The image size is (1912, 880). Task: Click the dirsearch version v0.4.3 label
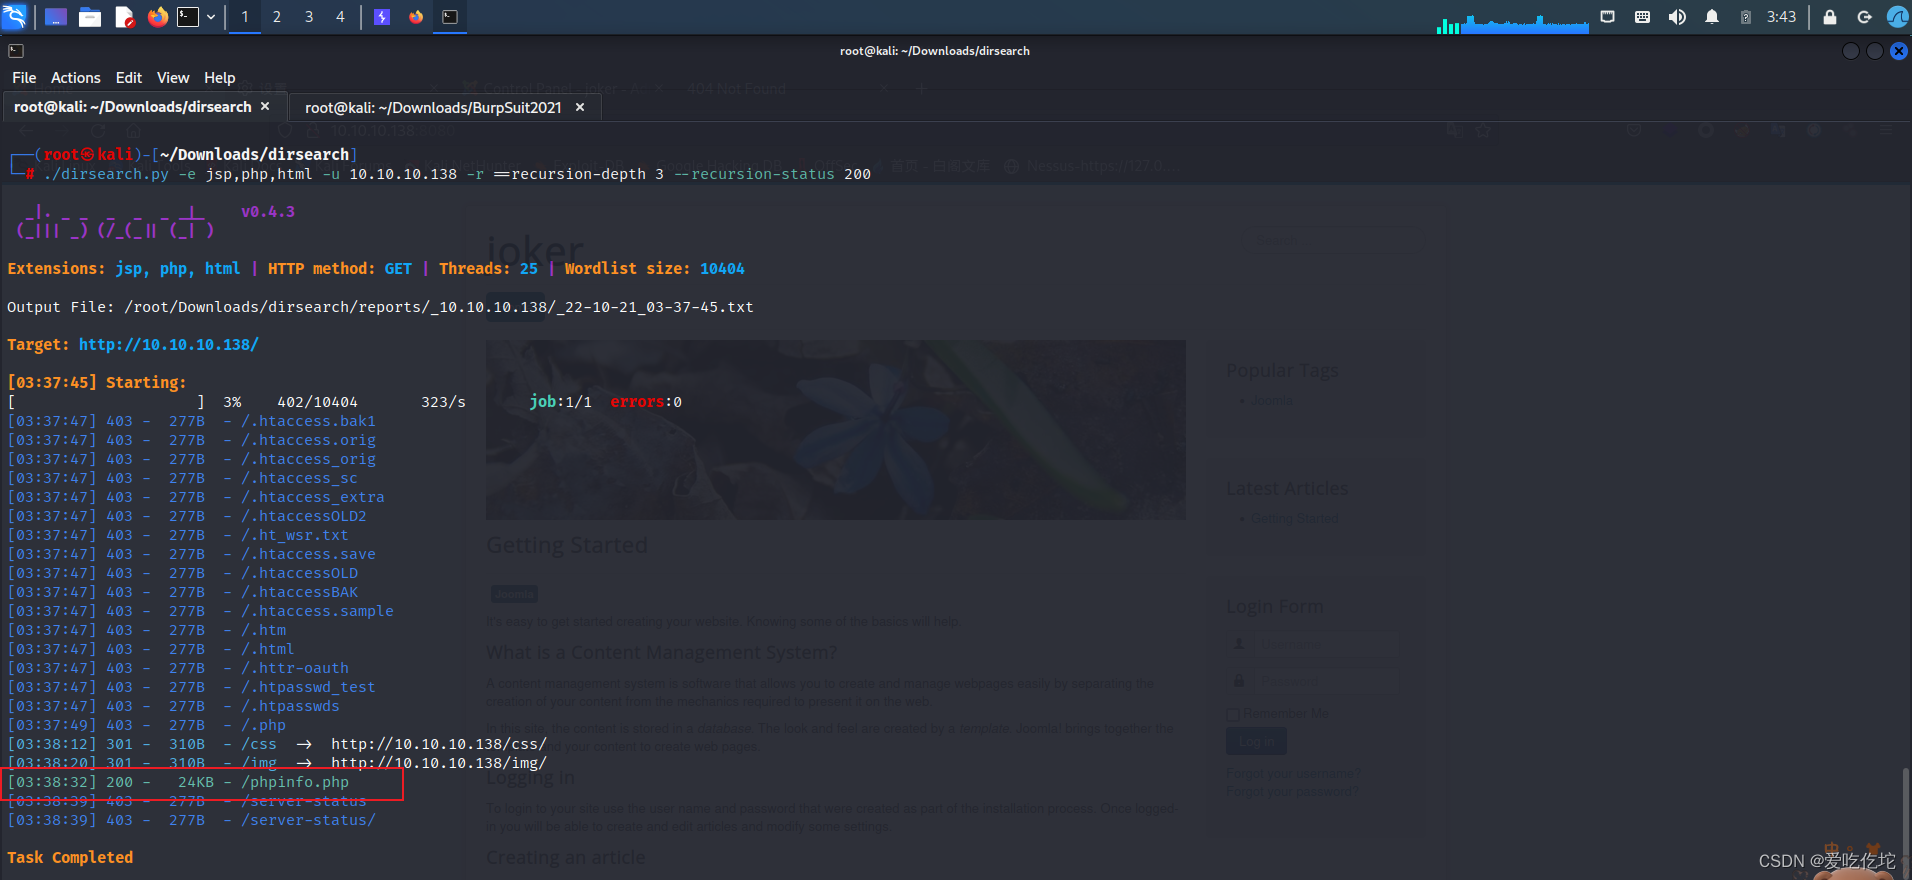pyautogui.click(x=268, y=212)
